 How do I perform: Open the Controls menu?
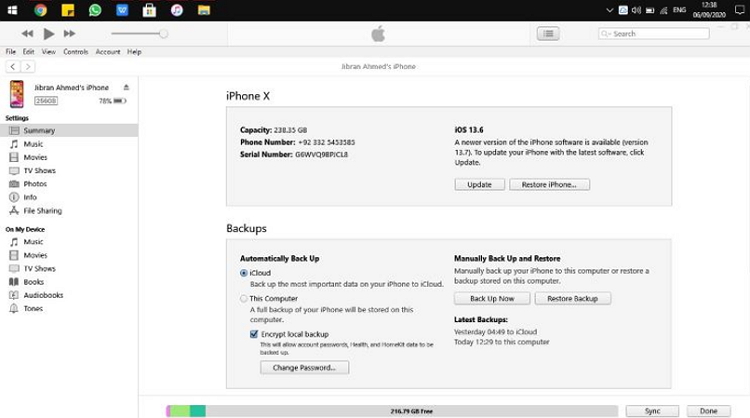click(76, 52)
